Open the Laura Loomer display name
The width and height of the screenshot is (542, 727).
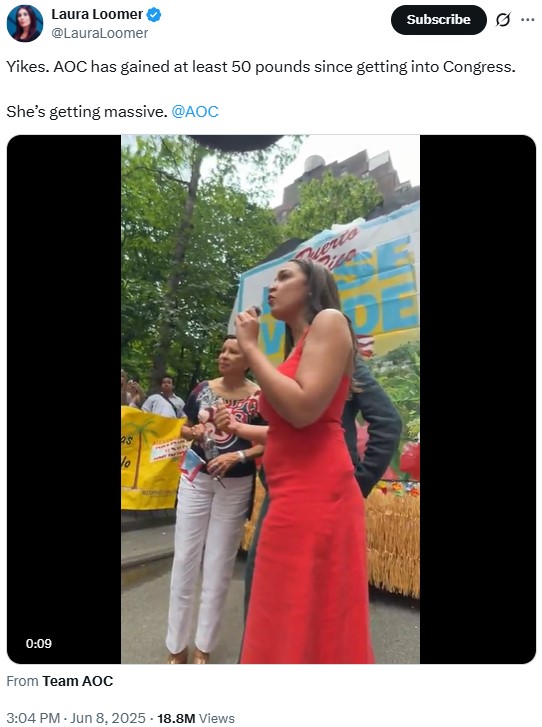pyautogui.click(x=97, y=14)
